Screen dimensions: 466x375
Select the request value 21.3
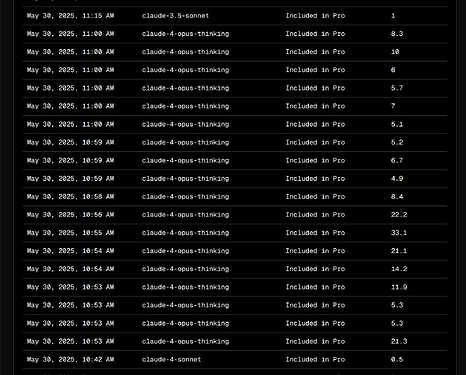[399, 341]
